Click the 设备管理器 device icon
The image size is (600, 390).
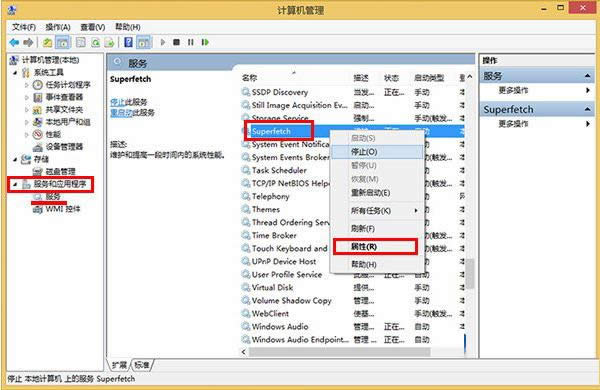(x=38, y=147)
